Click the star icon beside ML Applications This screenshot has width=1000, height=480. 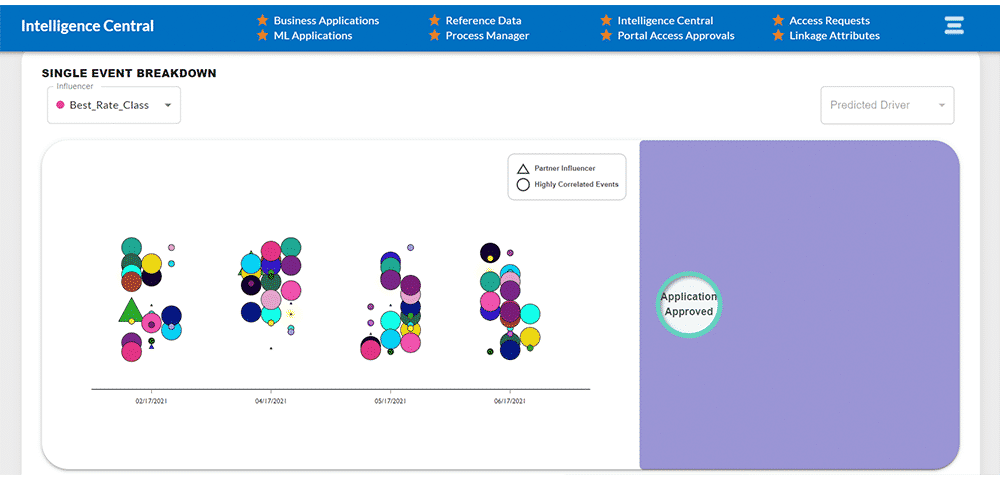click(x=262, y=36)
